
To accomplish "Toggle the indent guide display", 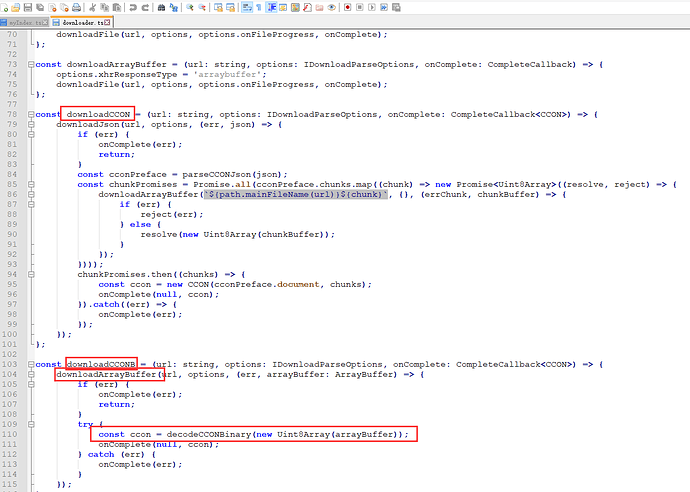I will pos(272,7).
